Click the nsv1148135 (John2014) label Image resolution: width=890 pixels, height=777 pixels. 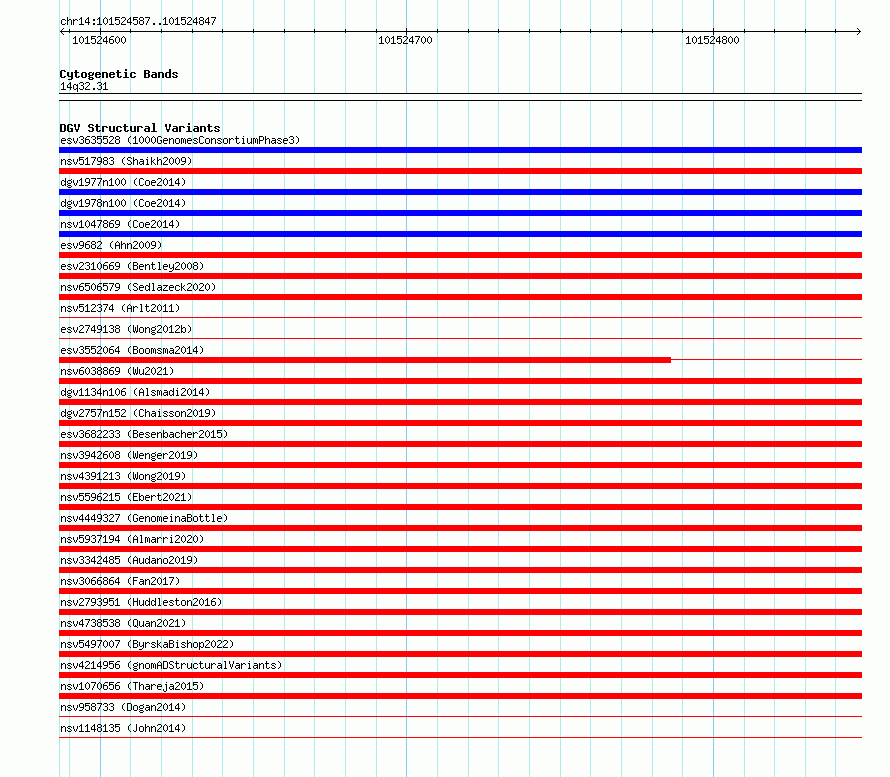click(x=123, y=728)
